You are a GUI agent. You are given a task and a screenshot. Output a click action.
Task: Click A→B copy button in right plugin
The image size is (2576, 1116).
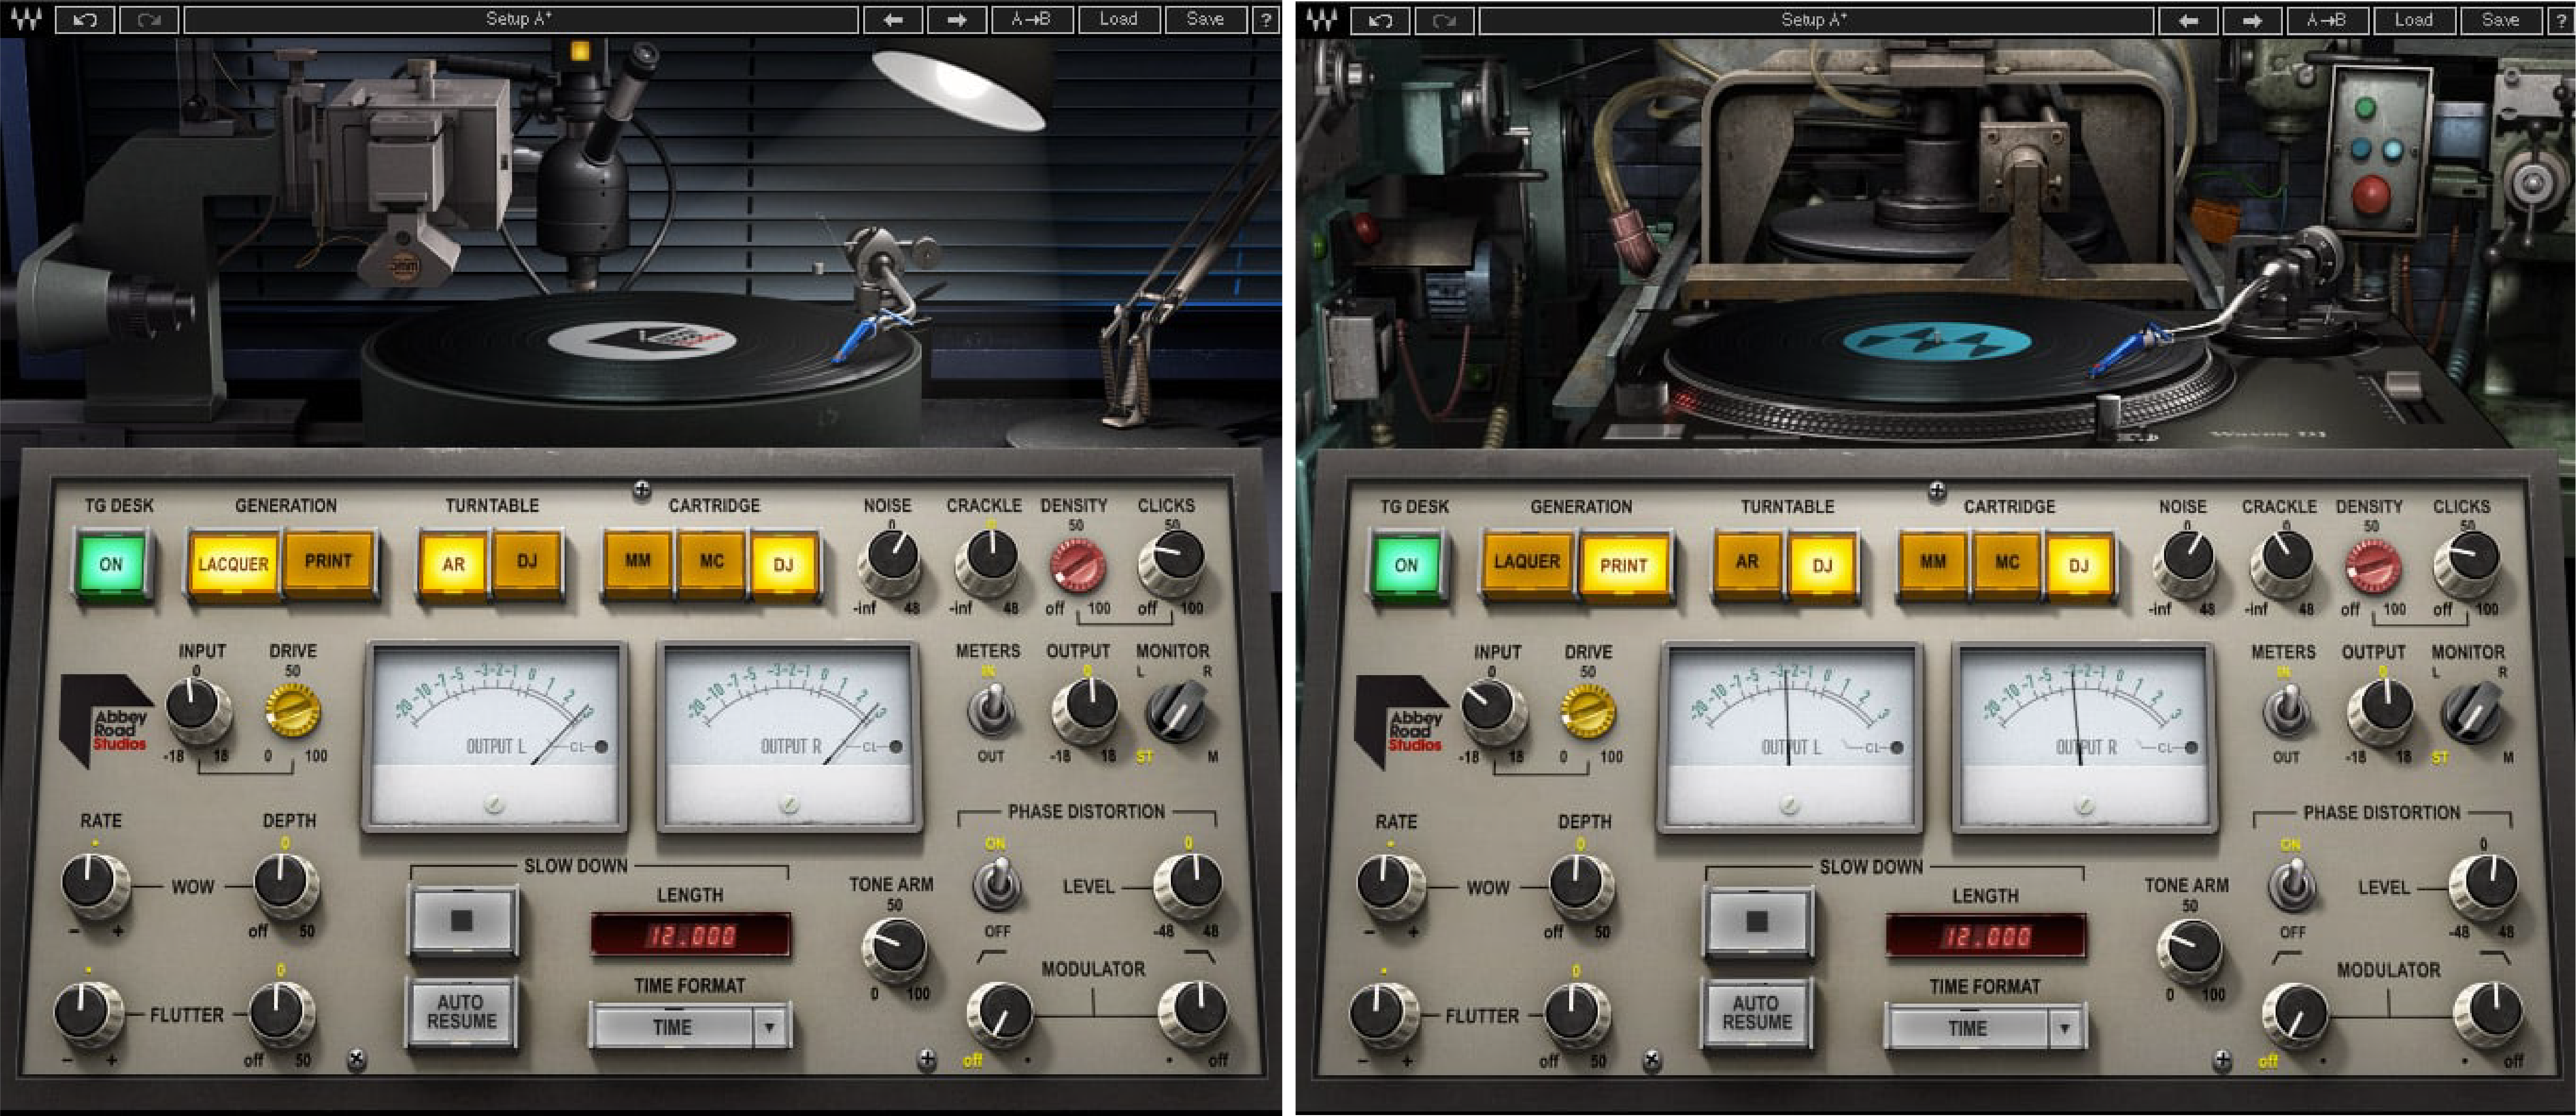2327,19
